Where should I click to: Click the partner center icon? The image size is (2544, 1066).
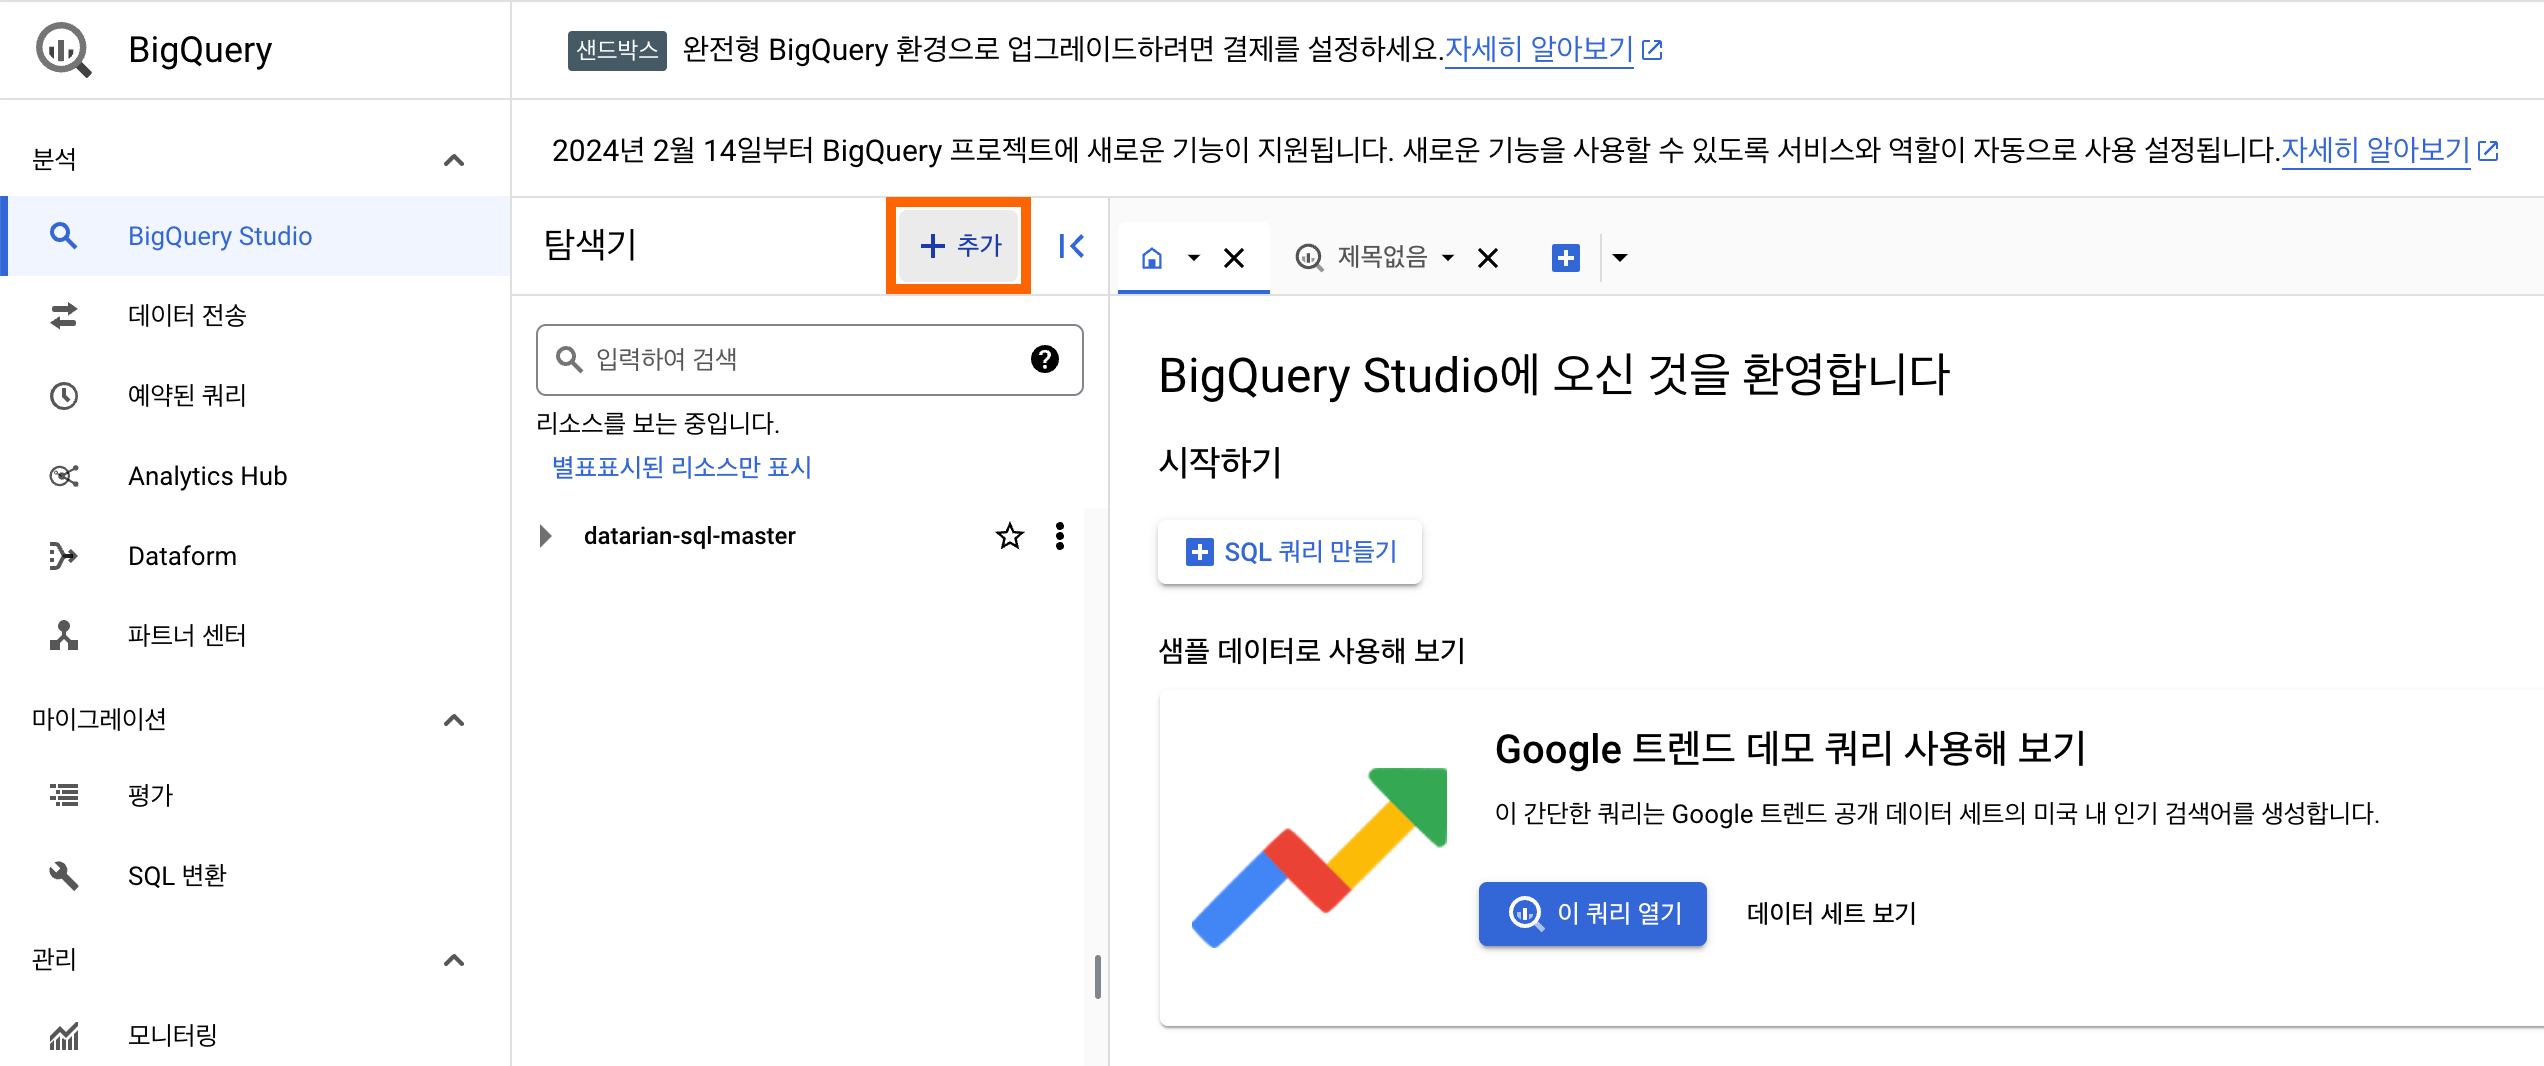64,636
